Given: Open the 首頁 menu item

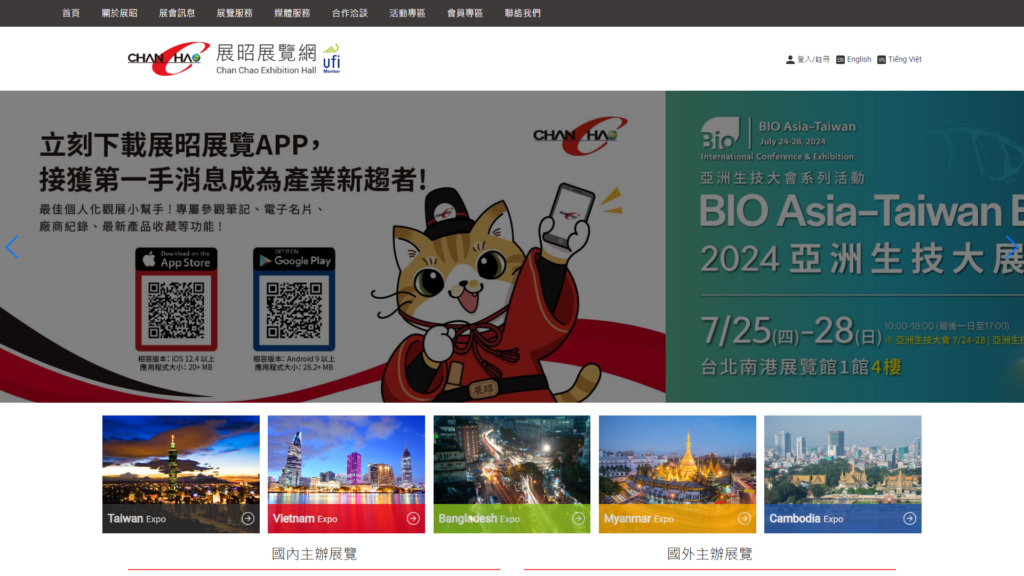Looking at the screenshot, I should 71,13.
